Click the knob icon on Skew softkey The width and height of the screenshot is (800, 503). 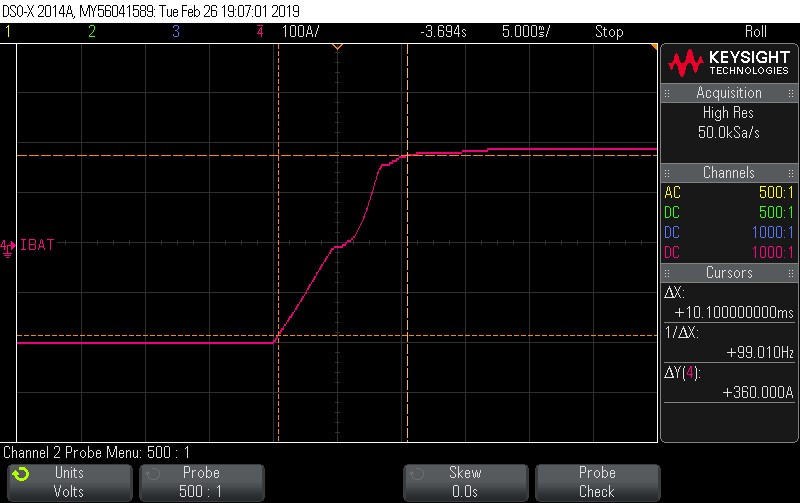point(416,474)
